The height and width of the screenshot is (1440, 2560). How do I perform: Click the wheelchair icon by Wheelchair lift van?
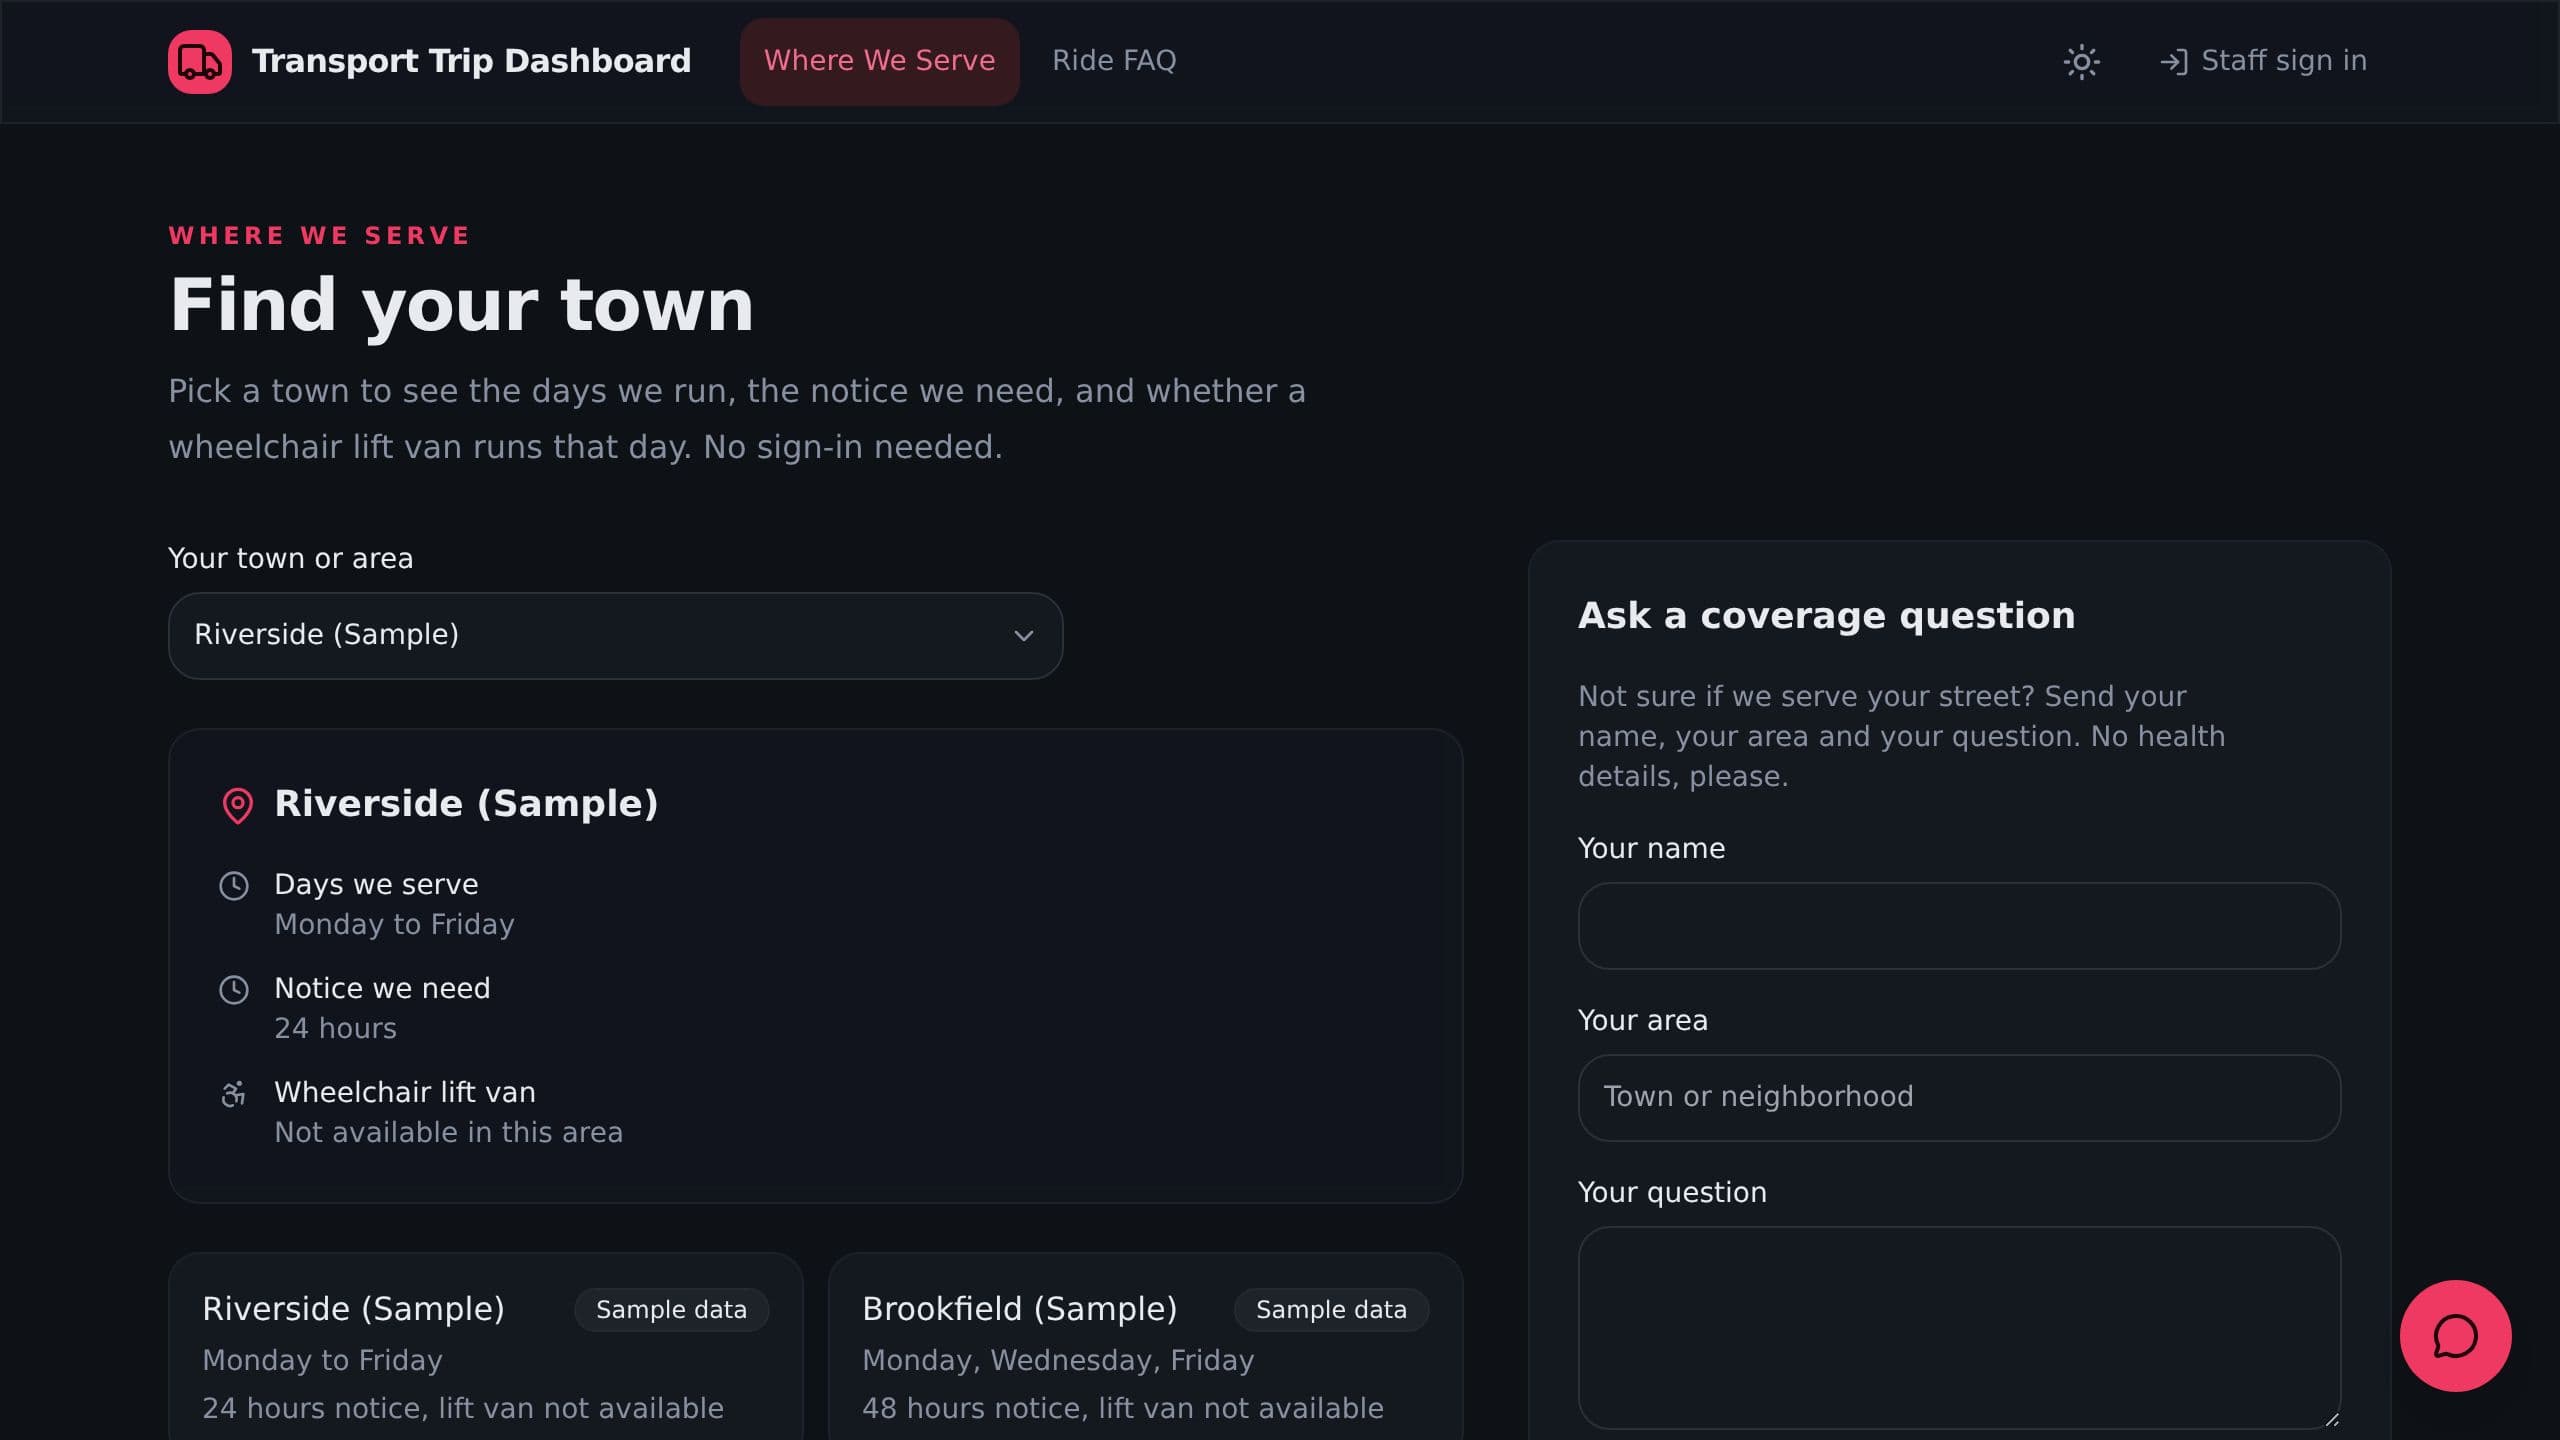234,1094
